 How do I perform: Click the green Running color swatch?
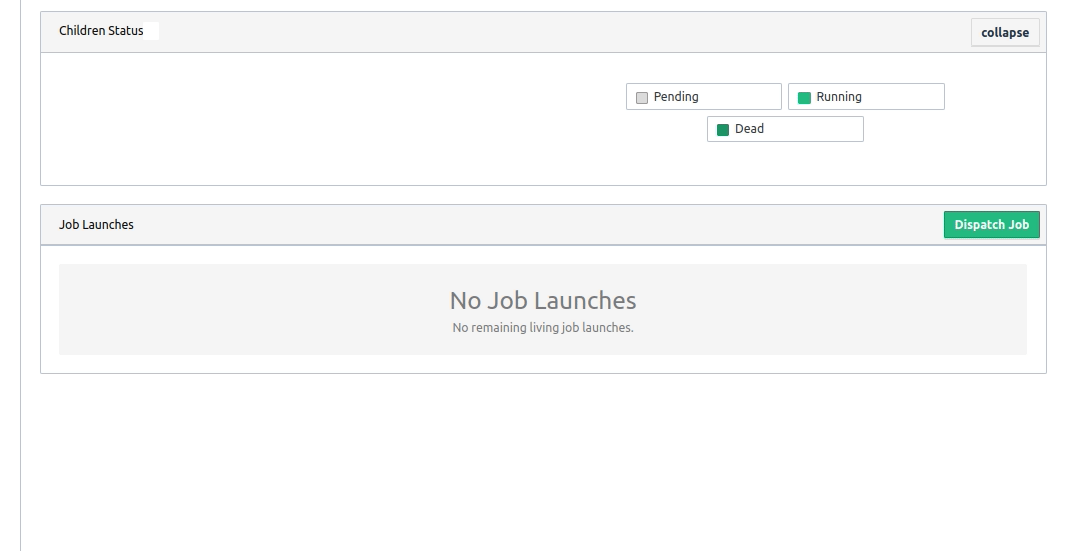coord(804,97)
